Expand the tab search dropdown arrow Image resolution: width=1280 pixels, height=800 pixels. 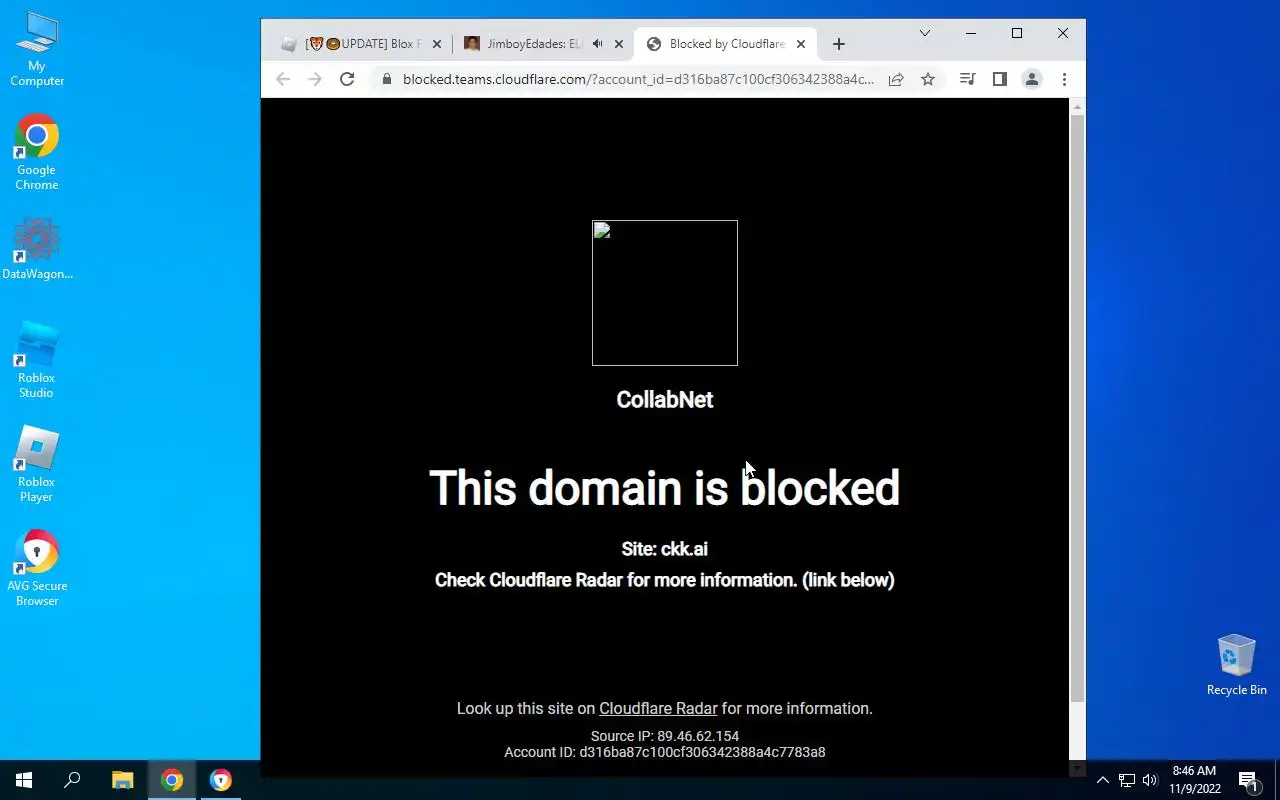[925, 33]
